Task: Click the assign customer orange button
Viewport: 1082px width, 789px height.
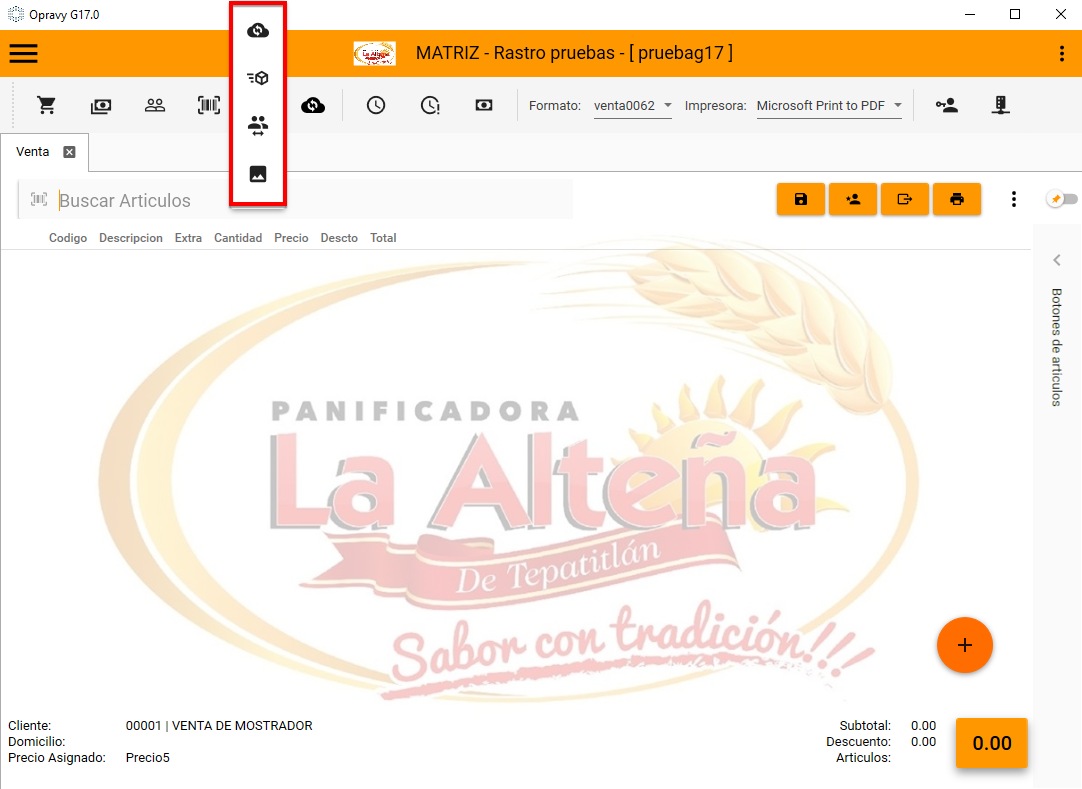Action: pos(853,199)
